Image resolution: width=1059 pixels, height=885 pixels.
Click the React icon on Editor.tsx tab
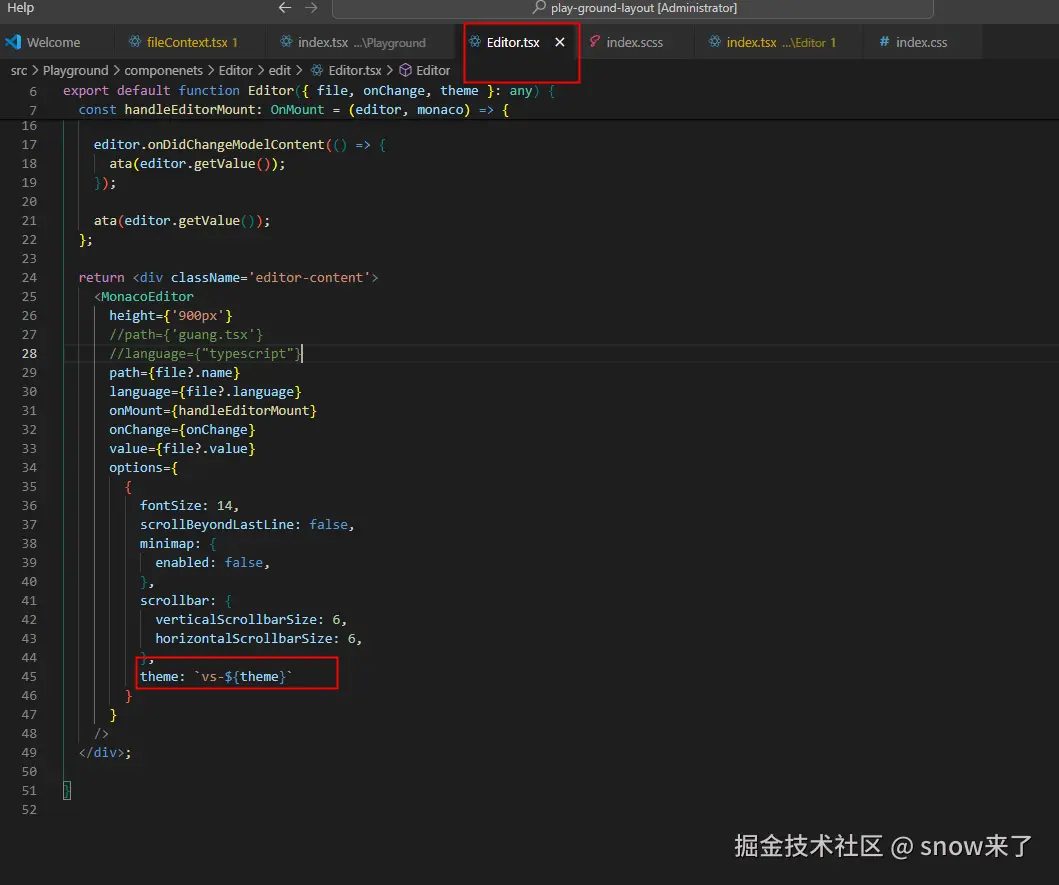point(475,42)
